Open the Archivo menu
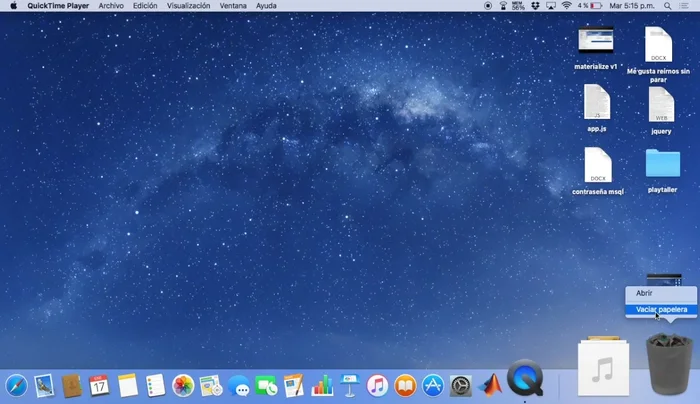 [111, 6]
